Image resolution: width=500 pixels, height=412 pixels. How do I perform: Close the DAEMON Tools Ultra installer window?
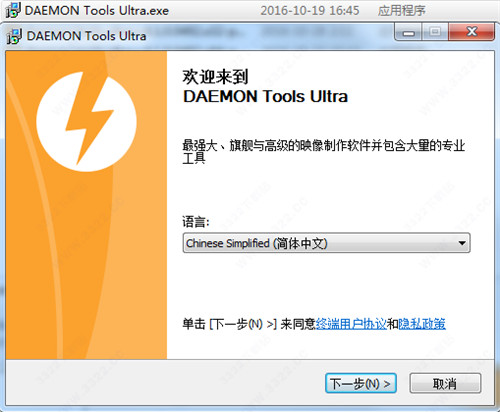click(x=471, y=32)
